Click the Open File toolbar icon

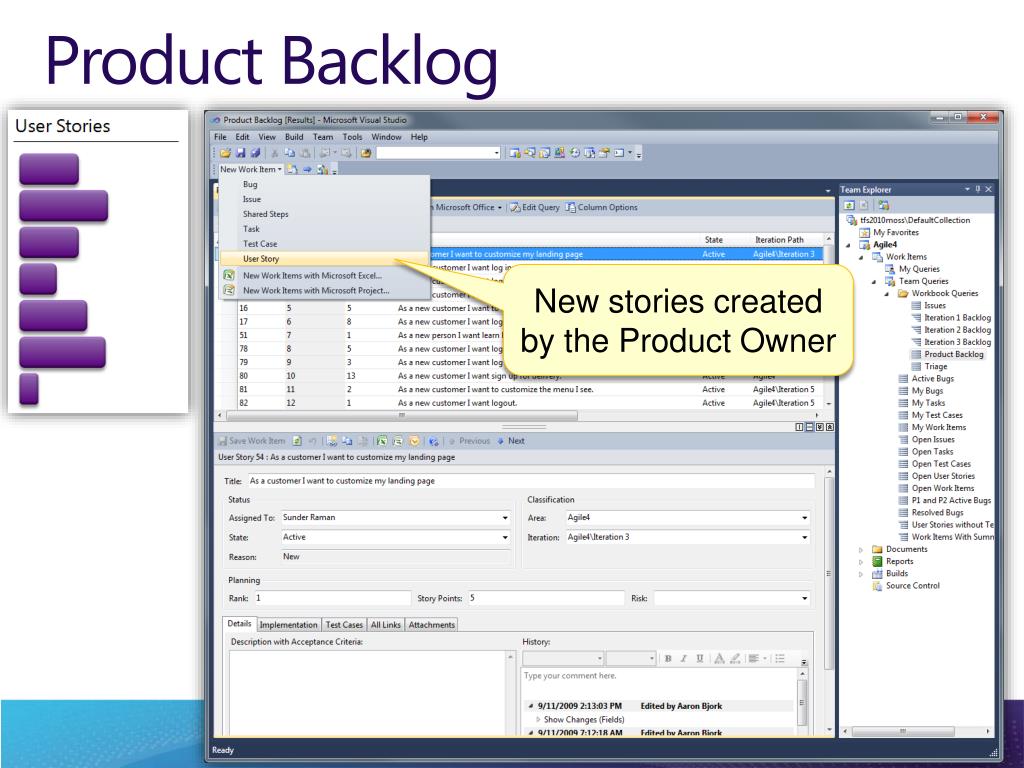225,153
